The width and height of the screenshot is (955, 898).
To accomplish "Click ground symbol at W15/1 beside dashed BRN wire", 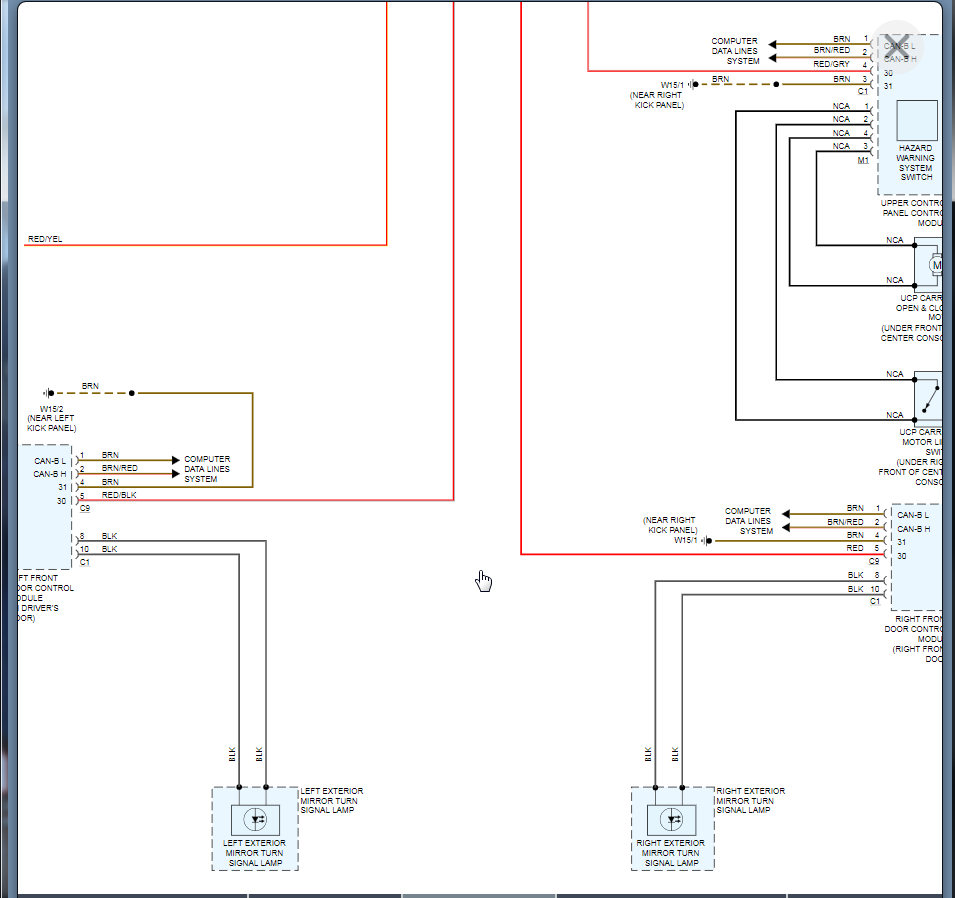I will click(693, 84).
